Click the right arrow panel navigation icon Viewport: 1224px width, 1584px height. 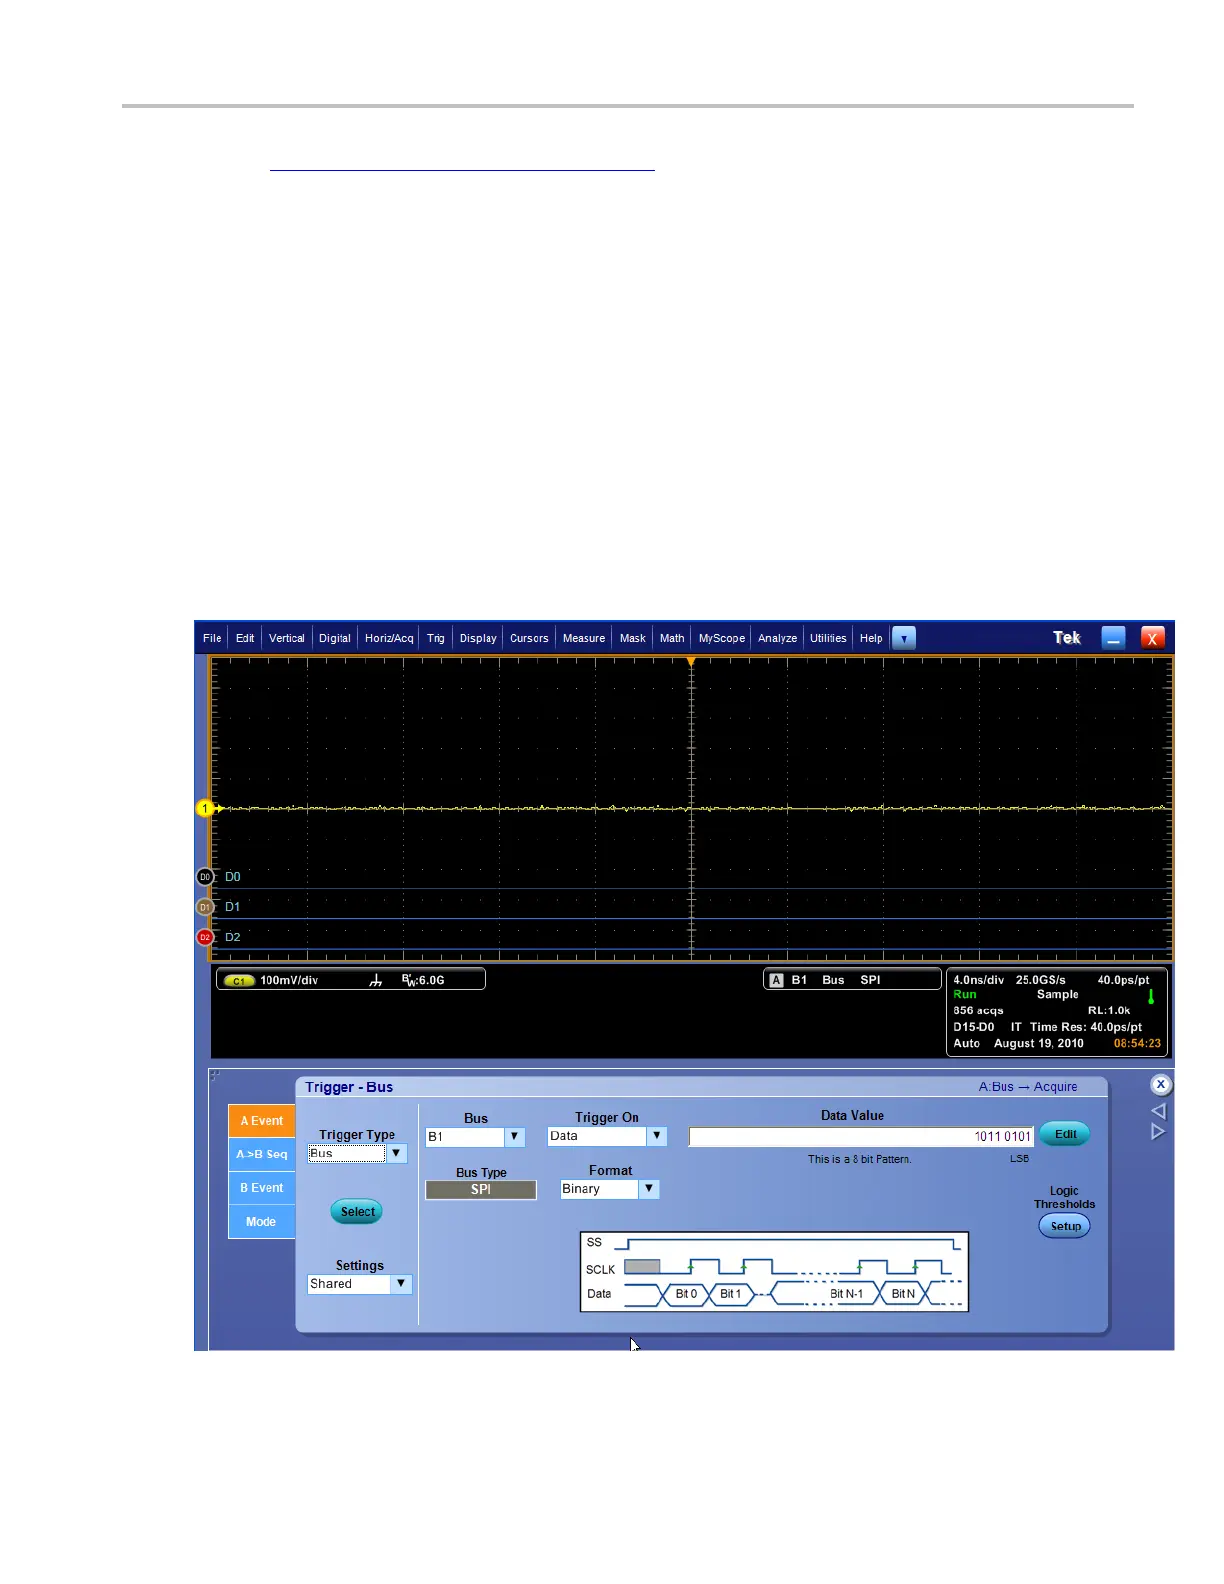pyautogui.click(x=1159, y=1132)
